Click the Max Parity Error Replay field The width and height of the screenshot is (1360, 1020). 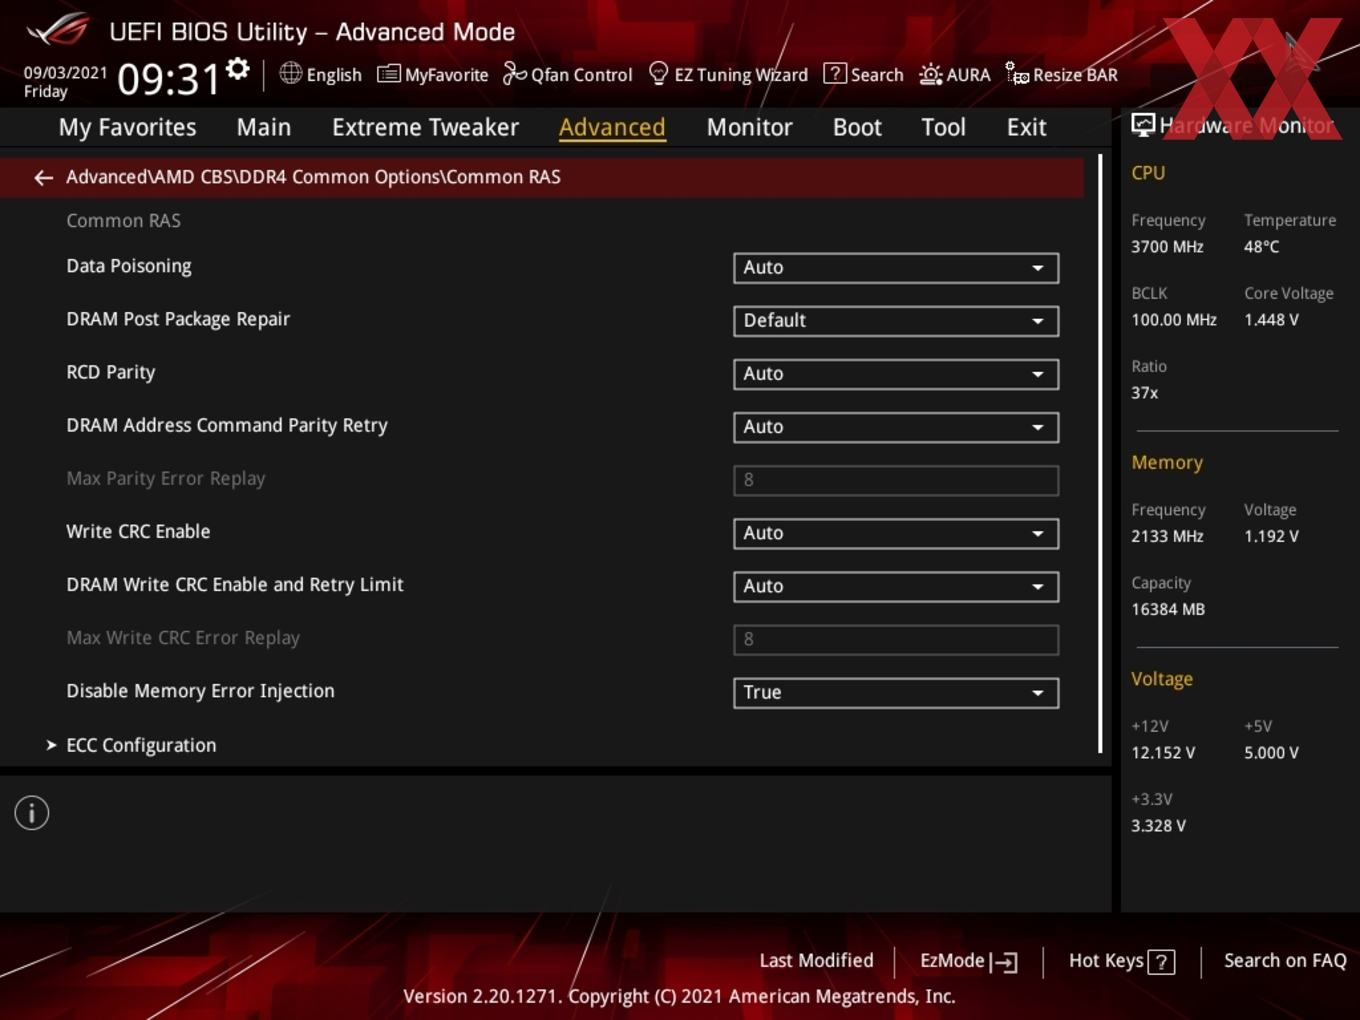coord(896,480)
